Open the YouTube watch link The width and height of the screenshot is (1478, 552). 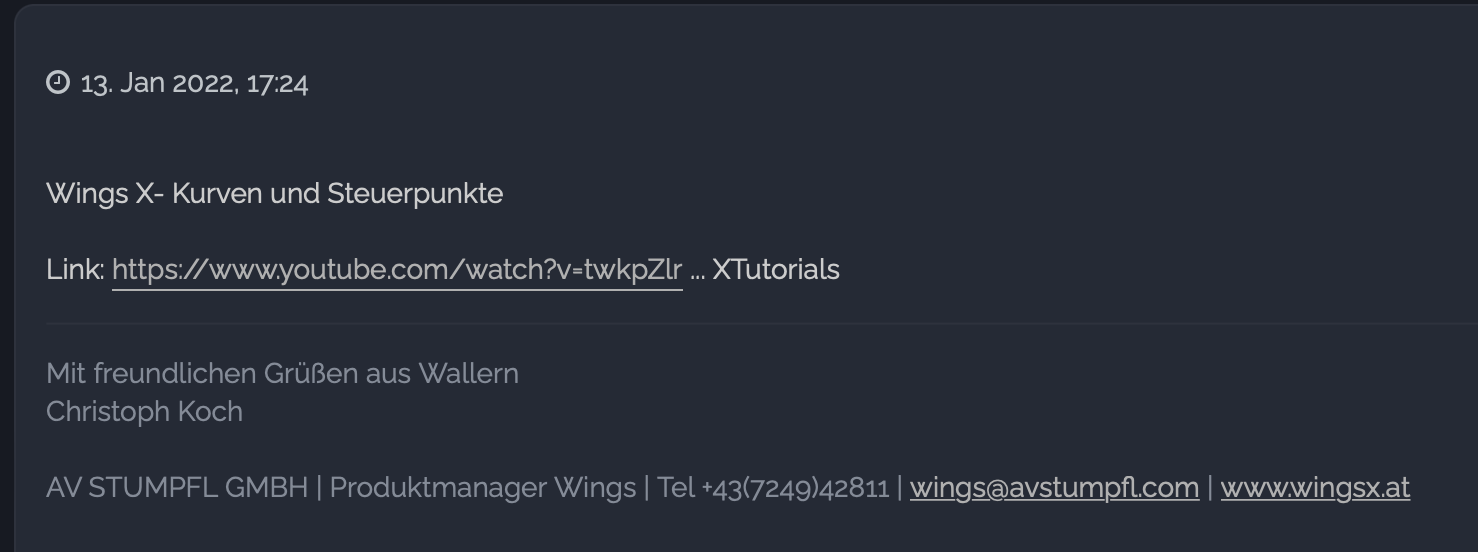pyautogui.click(x=397, y=270)
